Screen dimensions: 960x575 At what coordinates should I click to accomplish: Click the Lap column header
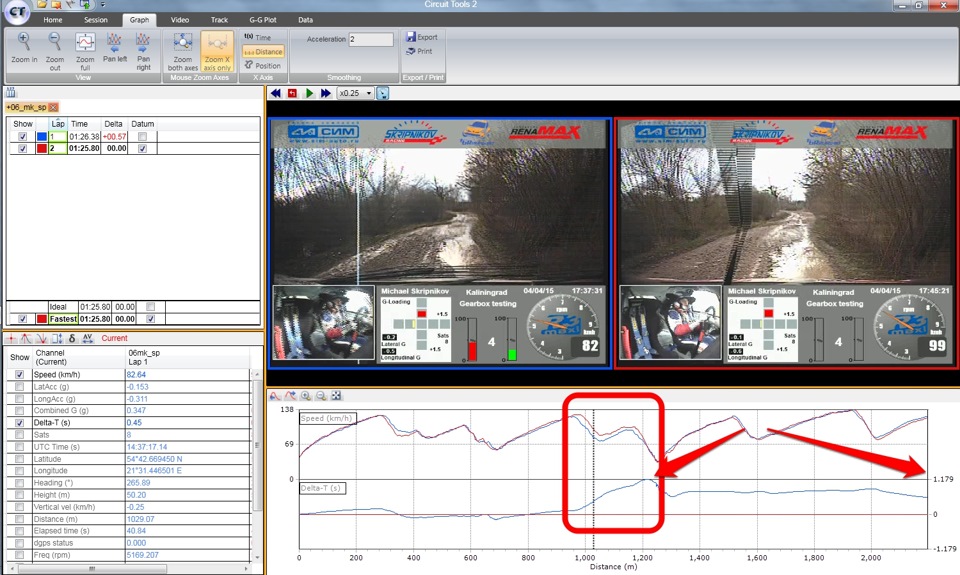[58, 124]
